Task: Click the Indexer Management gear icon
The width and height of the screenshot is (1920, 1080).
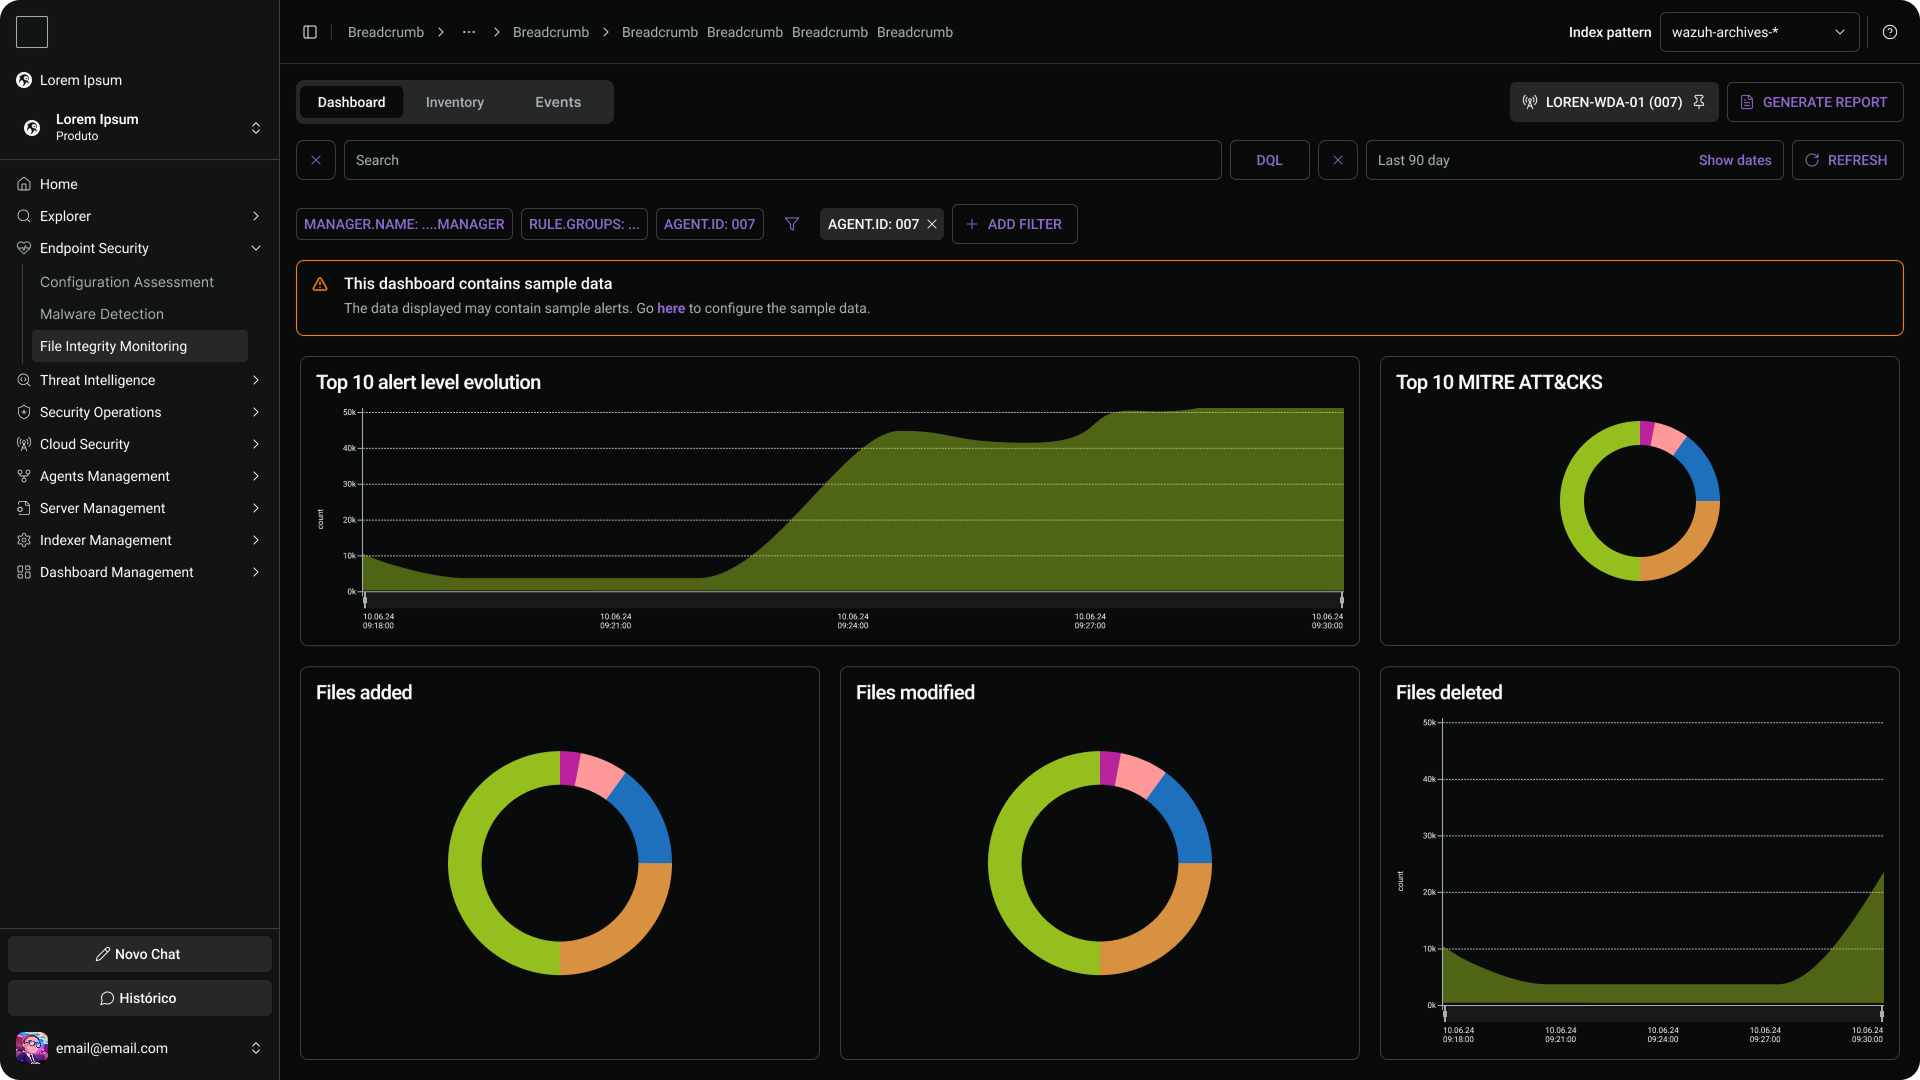Action: point(24,540)
